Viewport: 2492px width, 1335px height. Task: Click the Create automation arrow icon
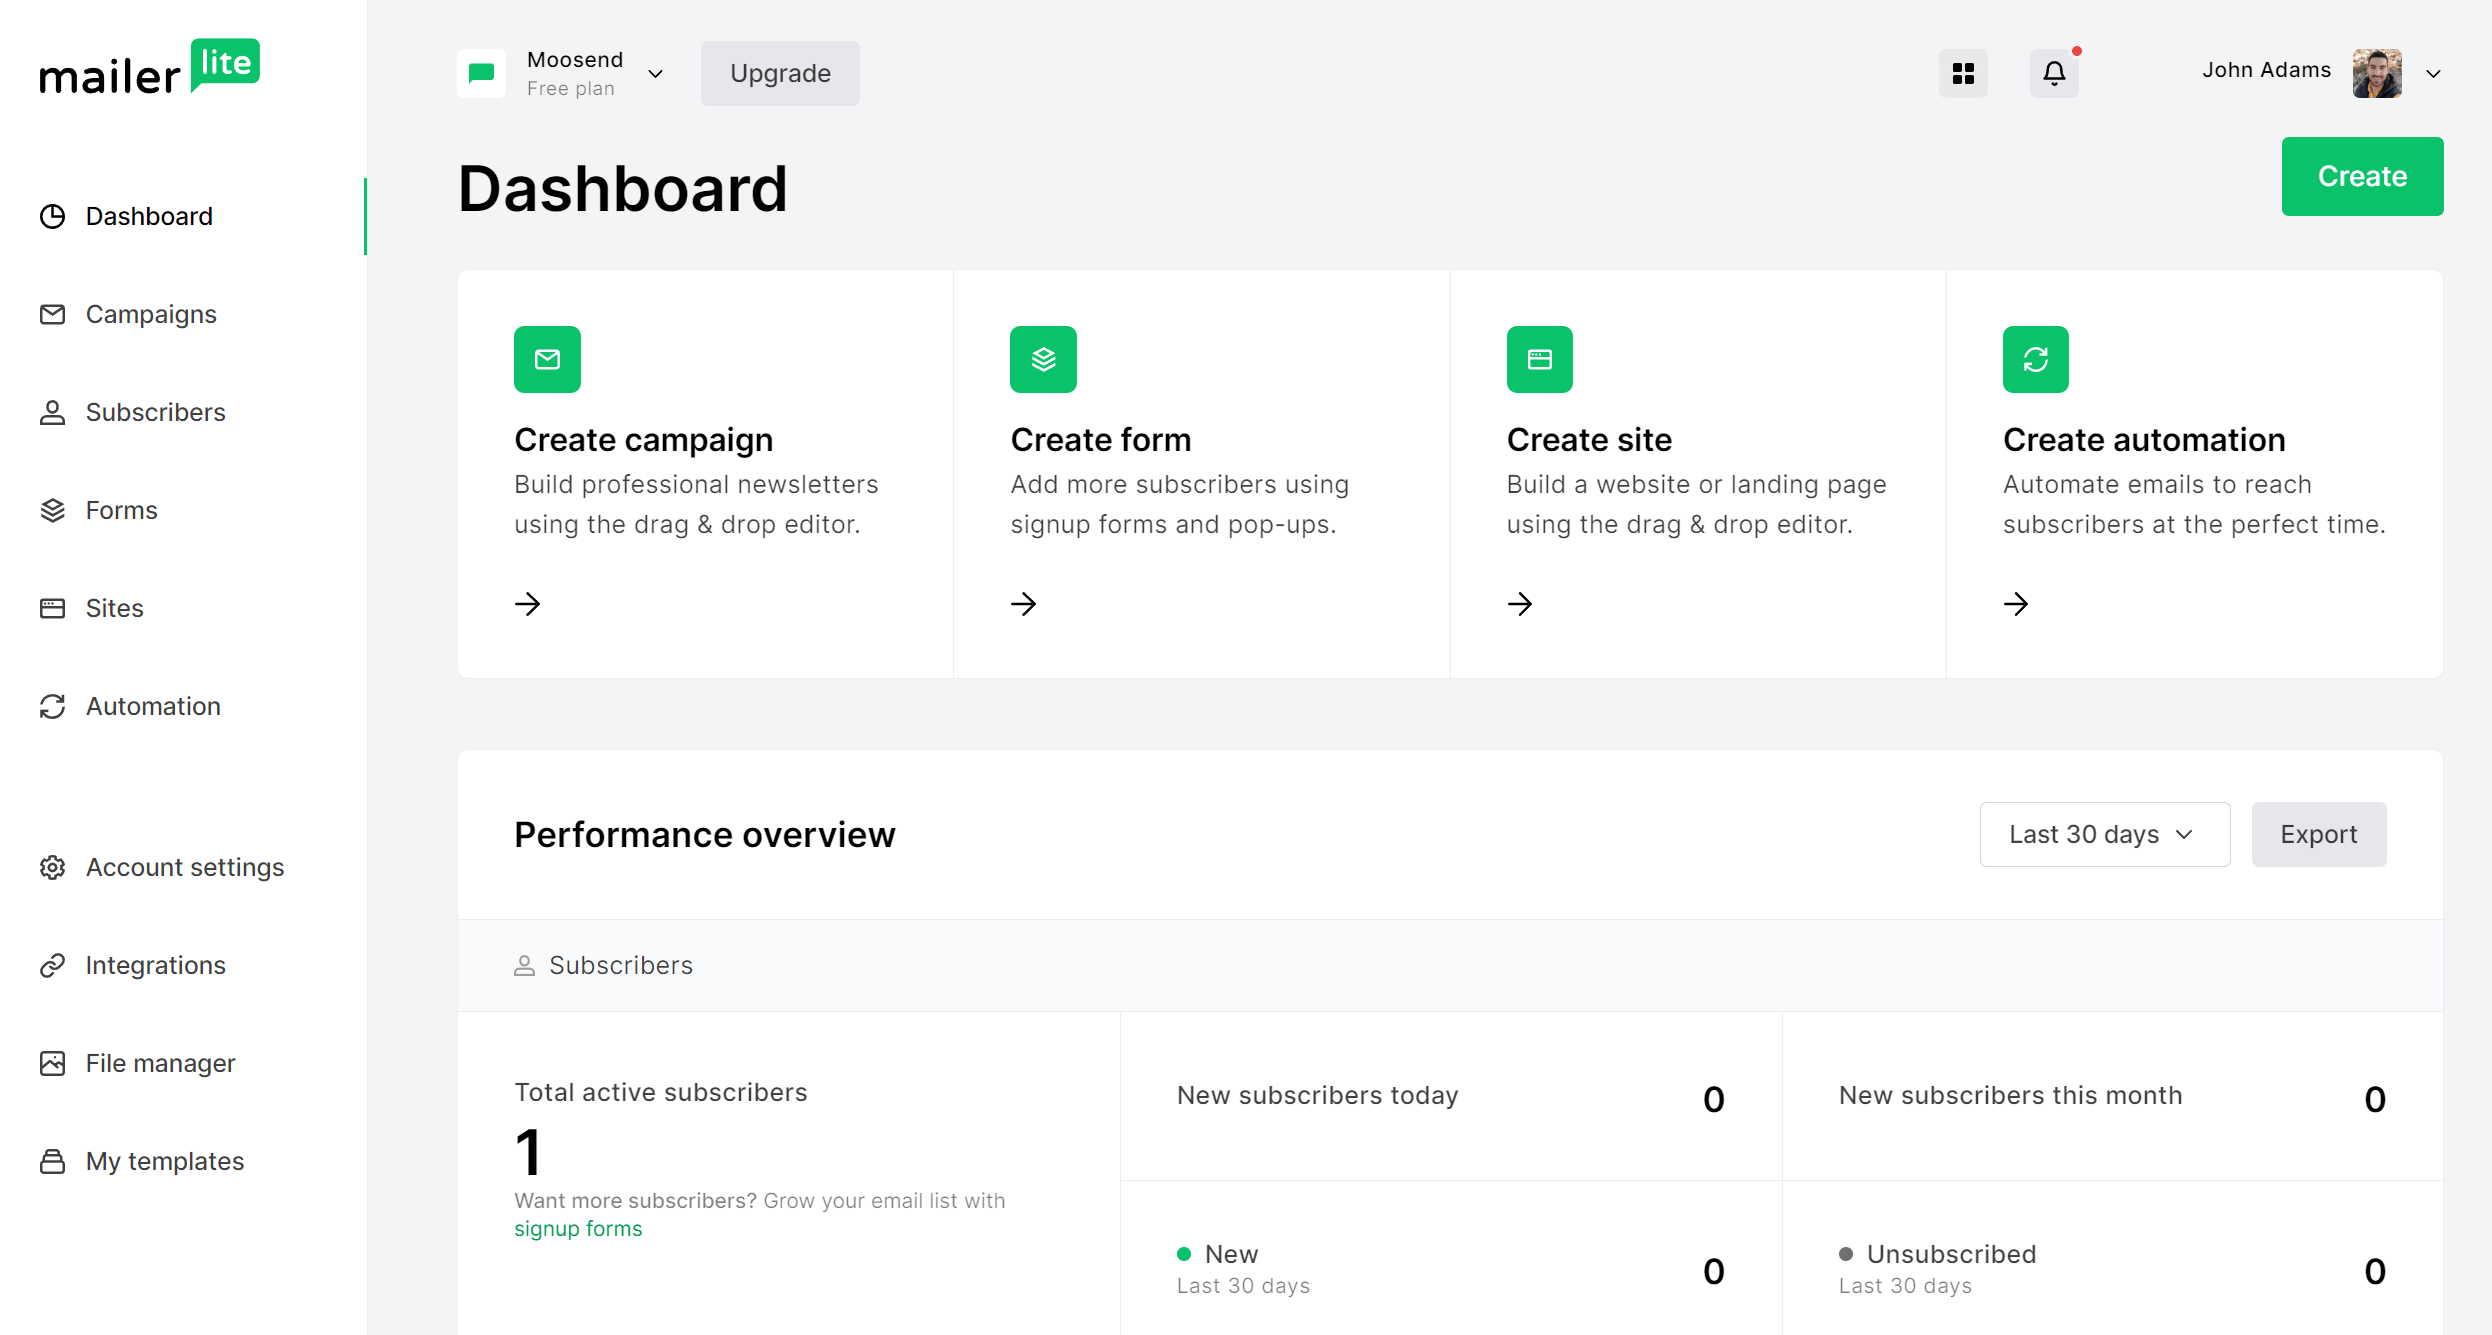pyautogui.click(x=2017, y=603)
